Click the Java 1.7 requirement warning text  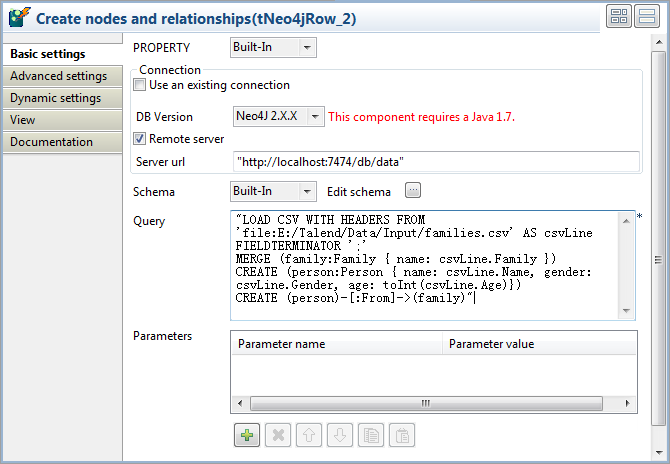421,117
